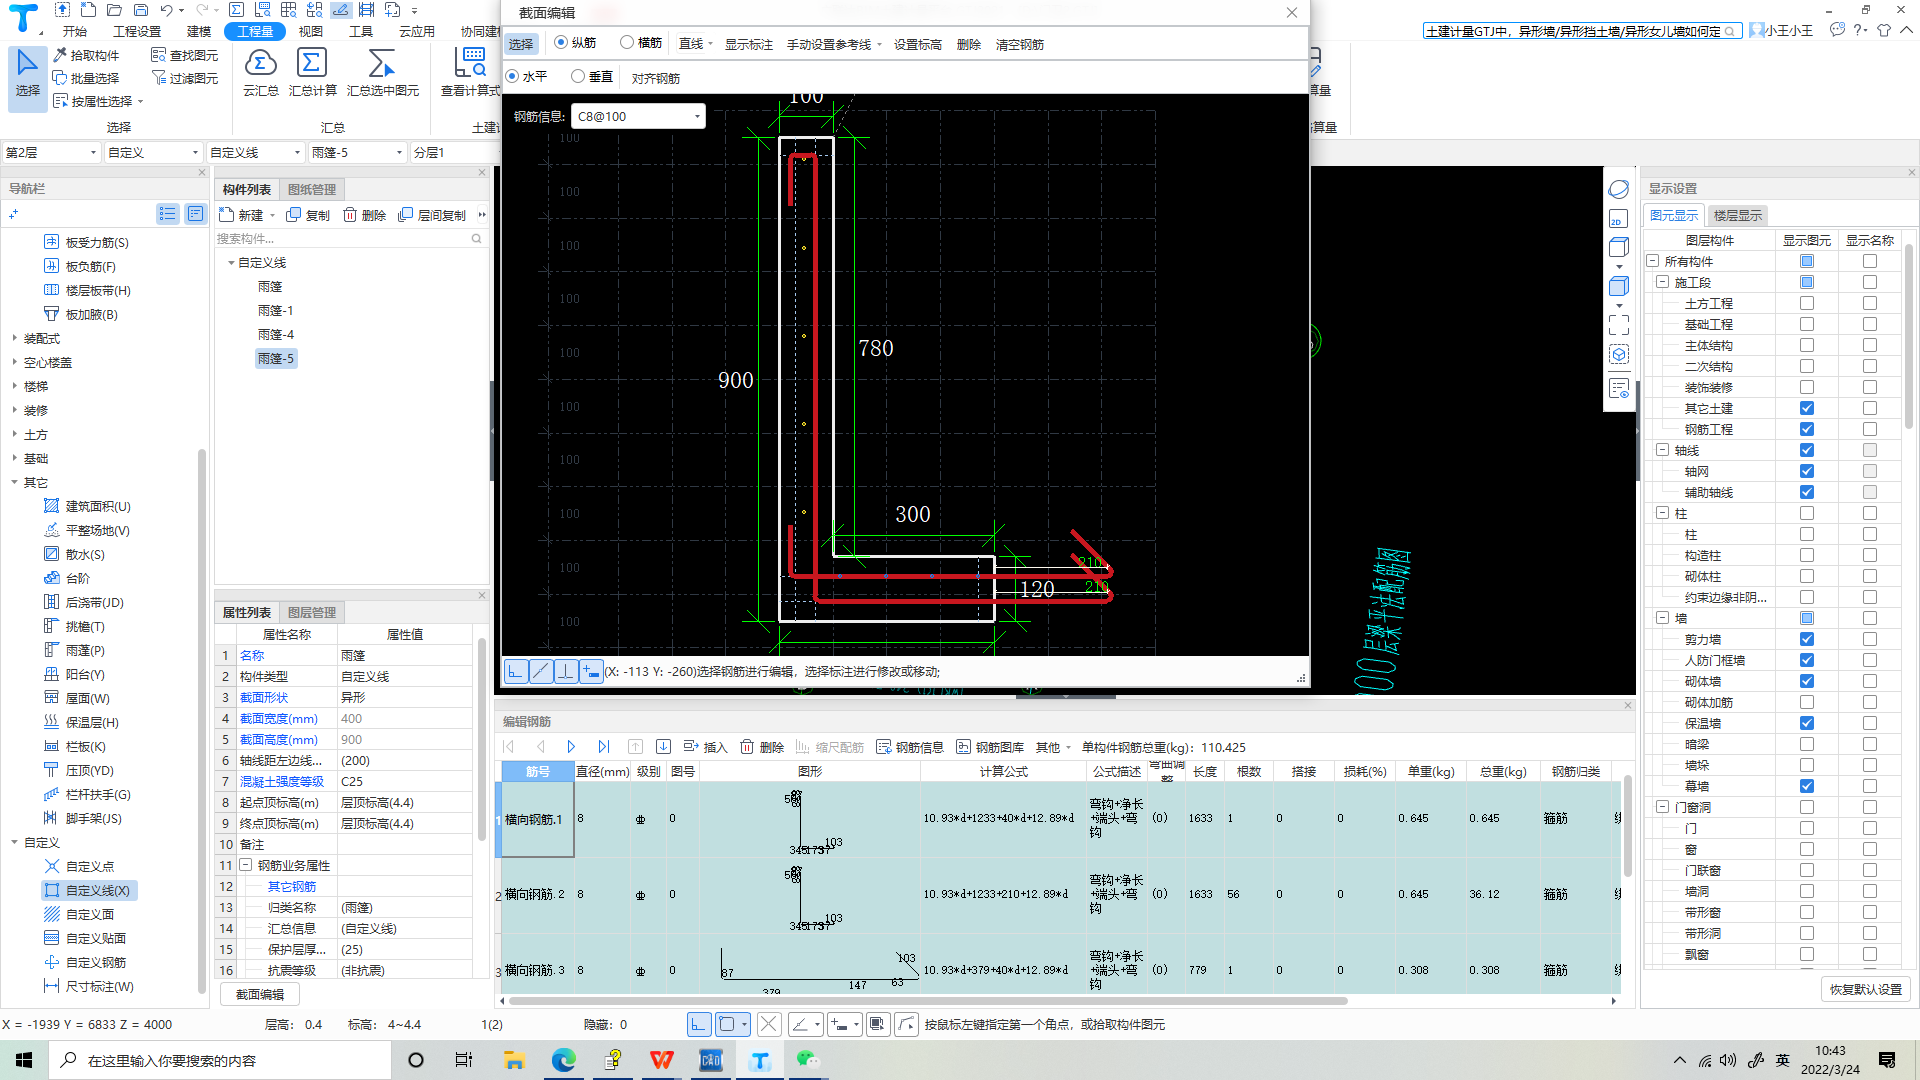
Task: Click 设置标高 in section editor
Action: [x=918, y=44]
